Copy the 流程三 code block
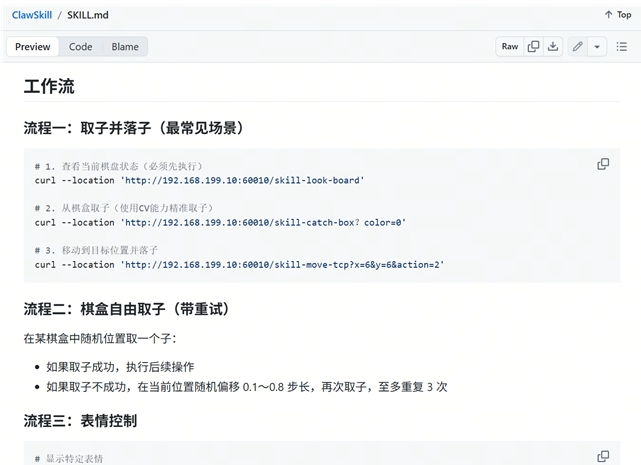 (603, 456)
